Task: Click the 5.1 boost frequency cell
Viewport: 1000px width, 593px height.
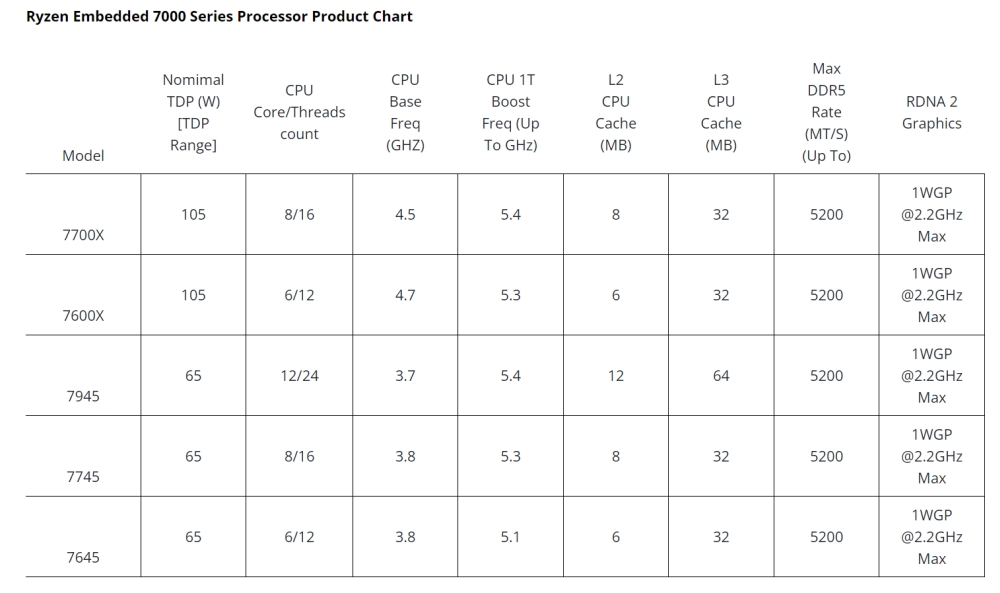Action: pyautogui.click(x=510, y=537)
